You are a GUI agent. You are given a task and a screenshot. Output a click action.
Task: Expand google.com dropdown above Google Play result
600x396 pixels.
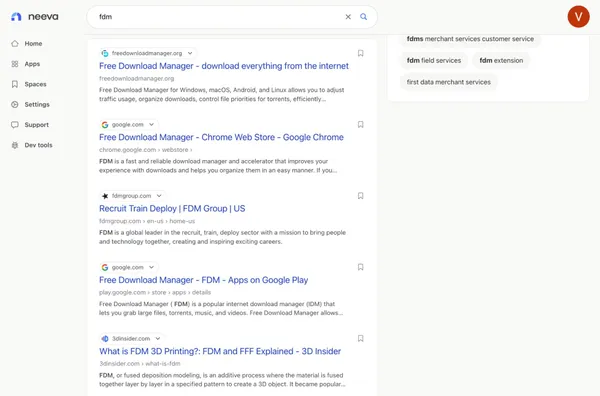coord(152,267)
